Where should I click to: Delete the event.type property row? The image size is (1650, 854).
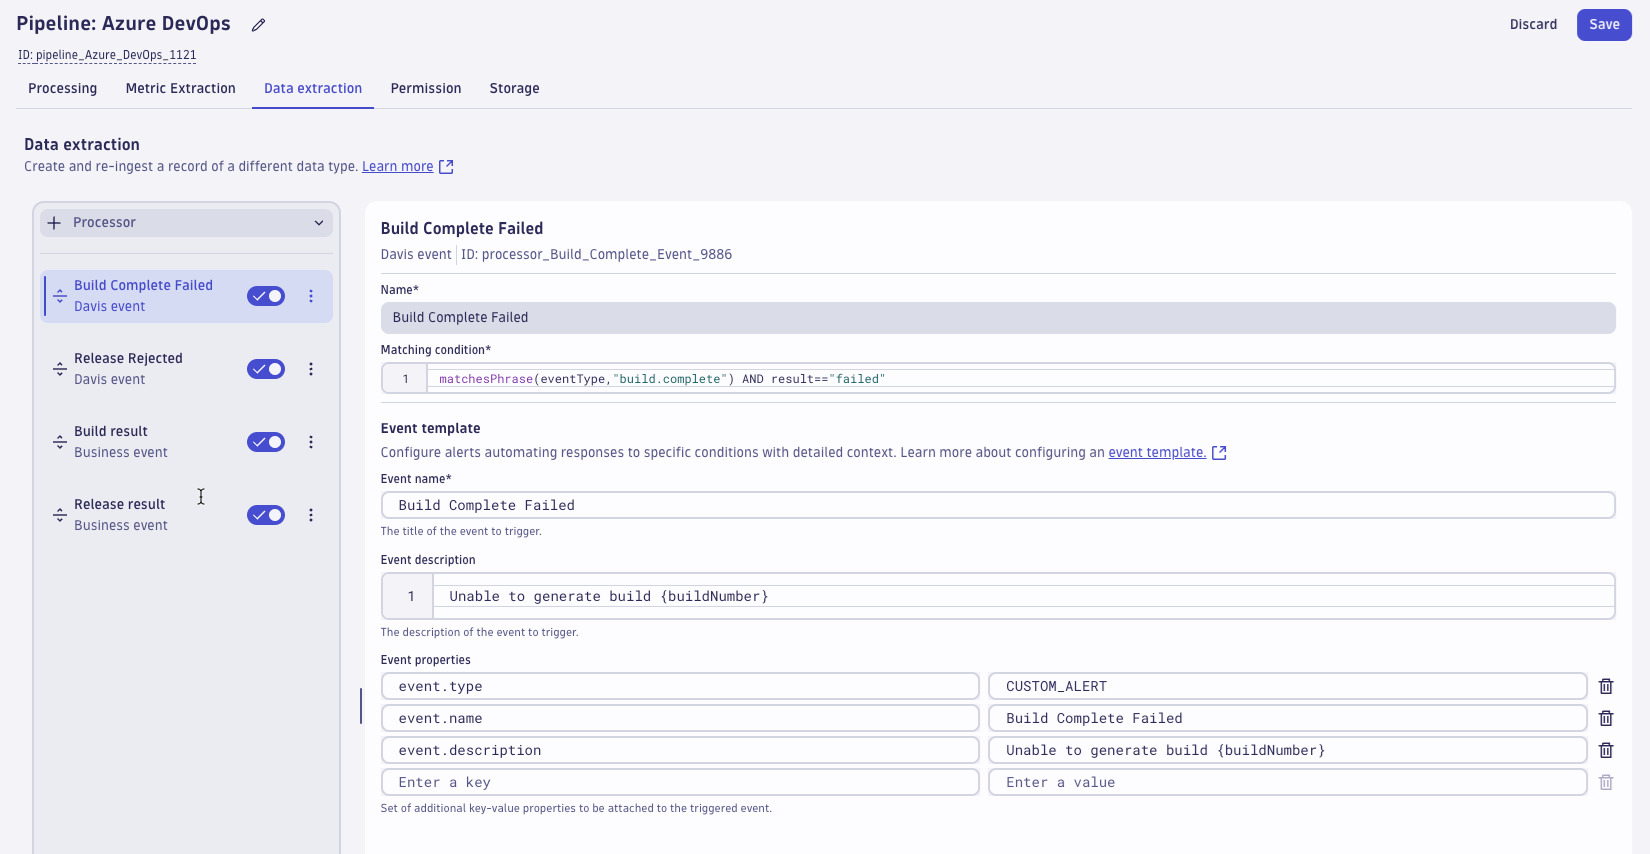1606,686
